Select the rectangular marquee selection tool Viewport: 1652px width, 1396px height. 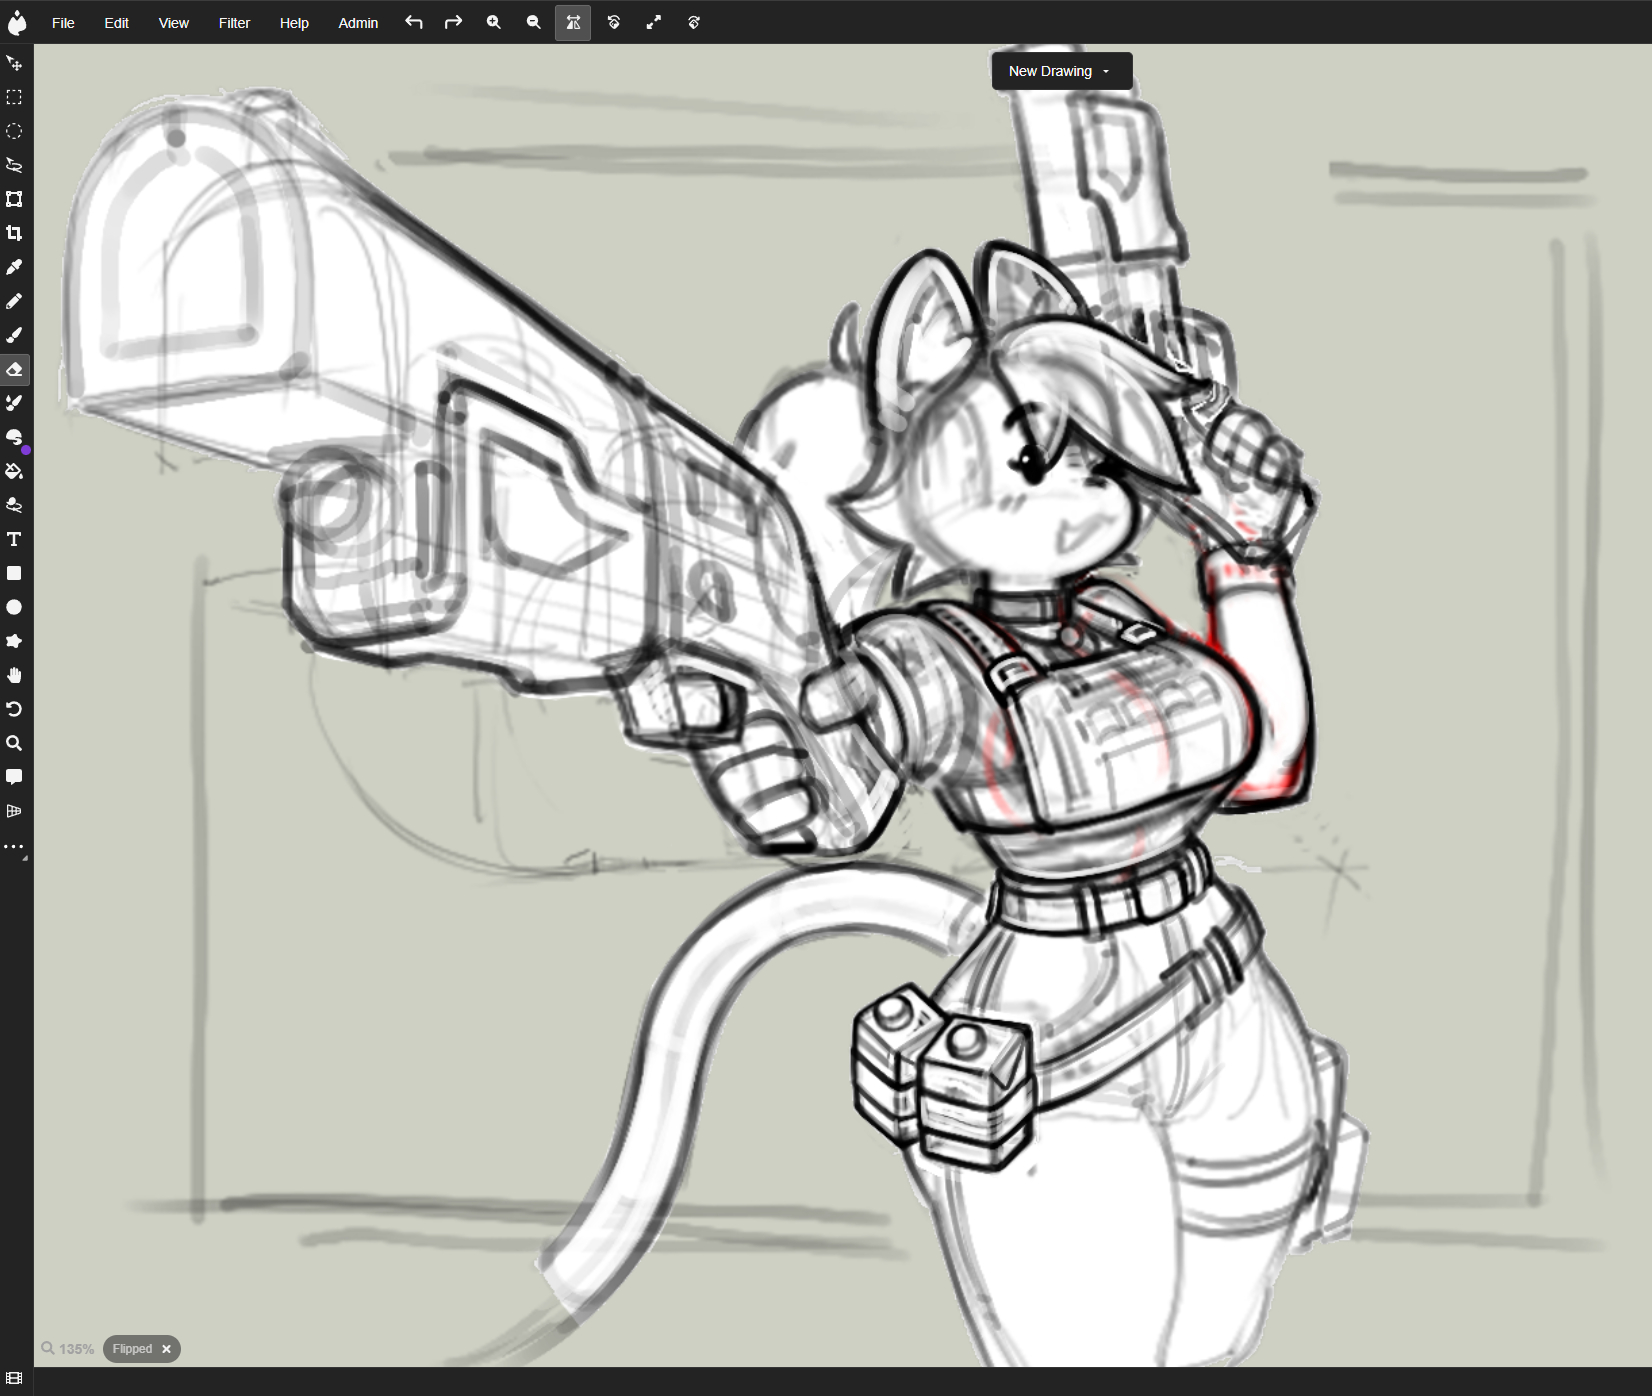tap(14, 97)
